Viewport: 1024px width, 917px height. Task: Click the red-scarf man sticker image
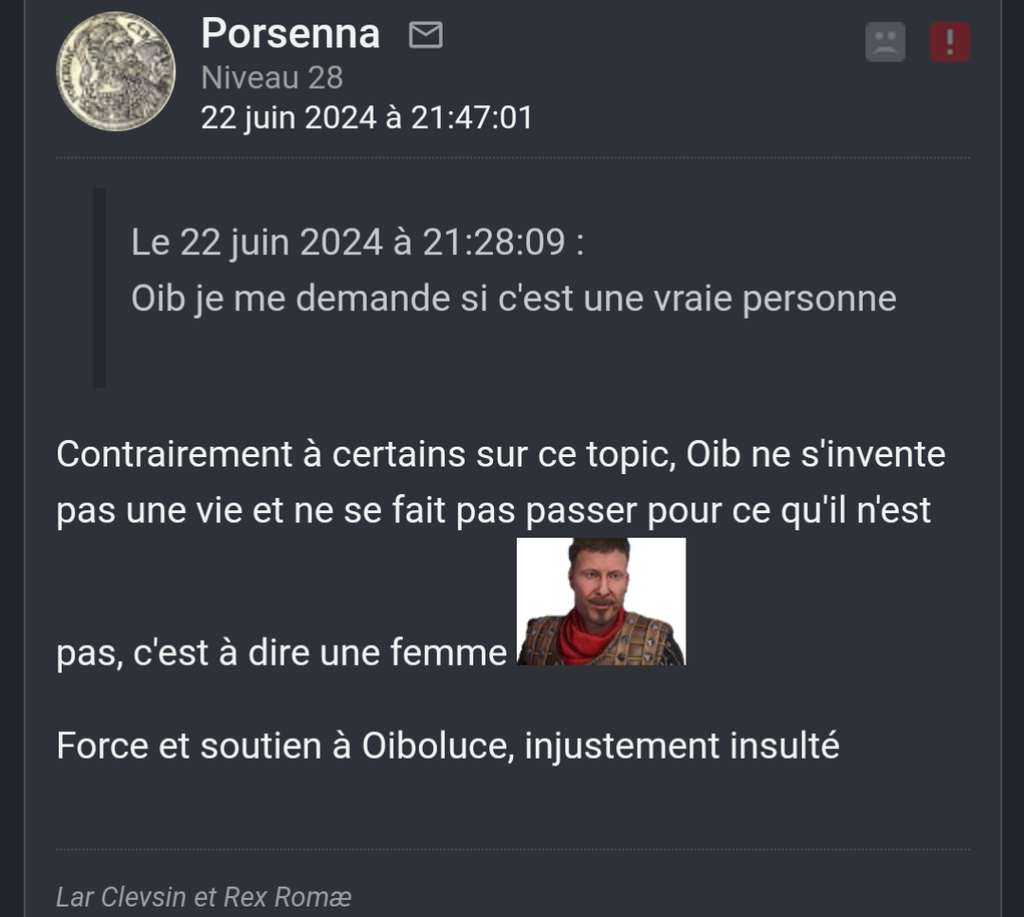601,602
